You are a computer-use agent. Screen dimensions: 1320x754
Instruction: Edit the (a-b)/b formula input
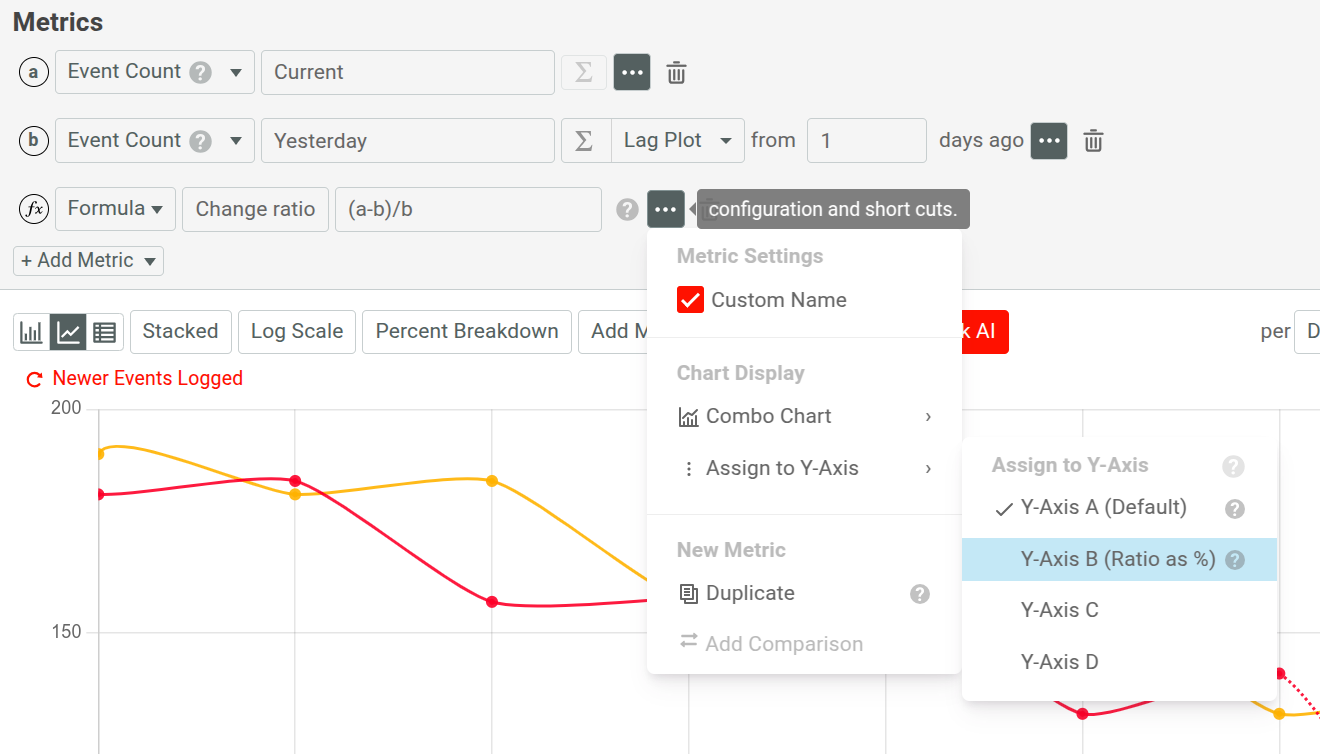(x=468, y=209)
